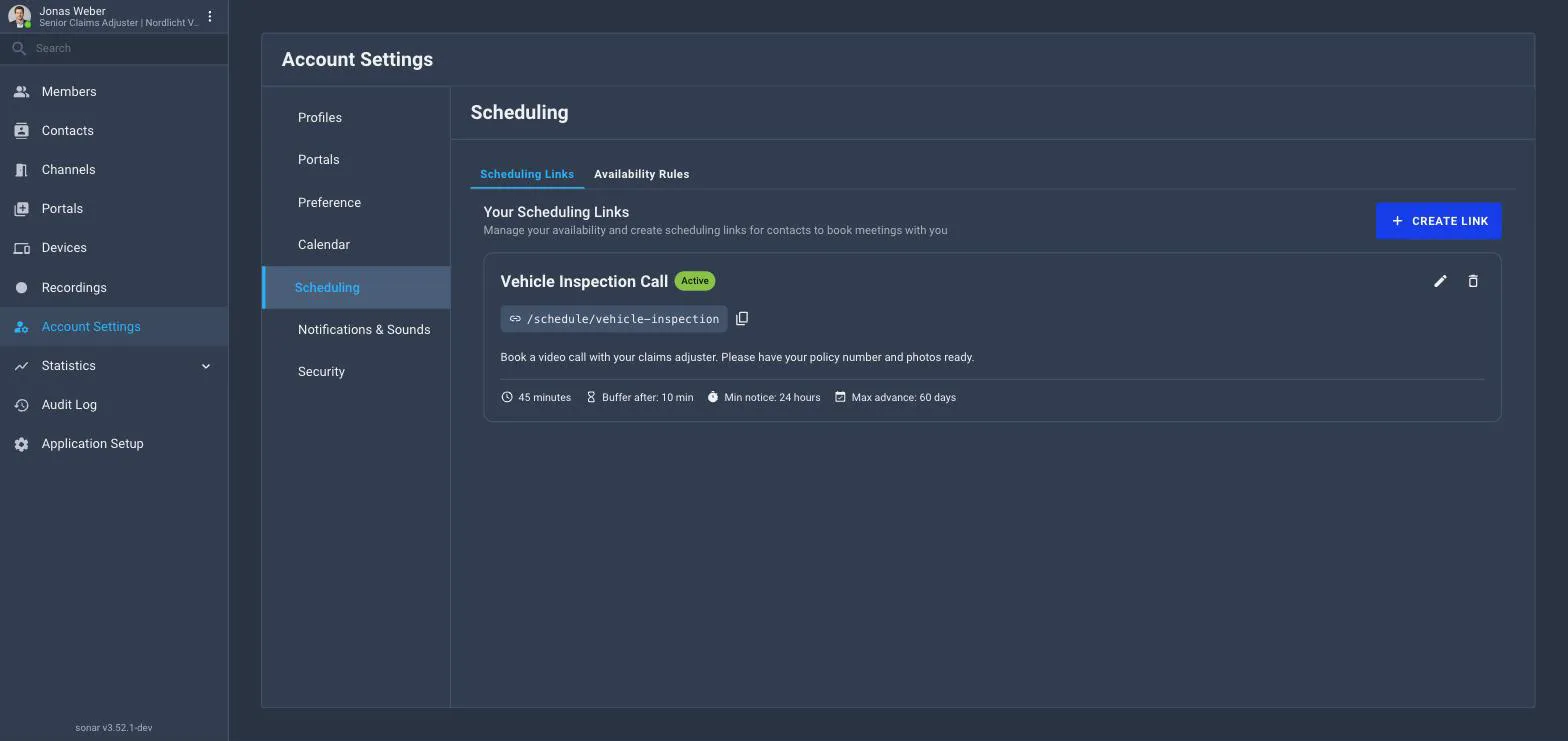Screen dimensions: 1568x741
Task: Go to Members page
Action: (x=114, y=92)
